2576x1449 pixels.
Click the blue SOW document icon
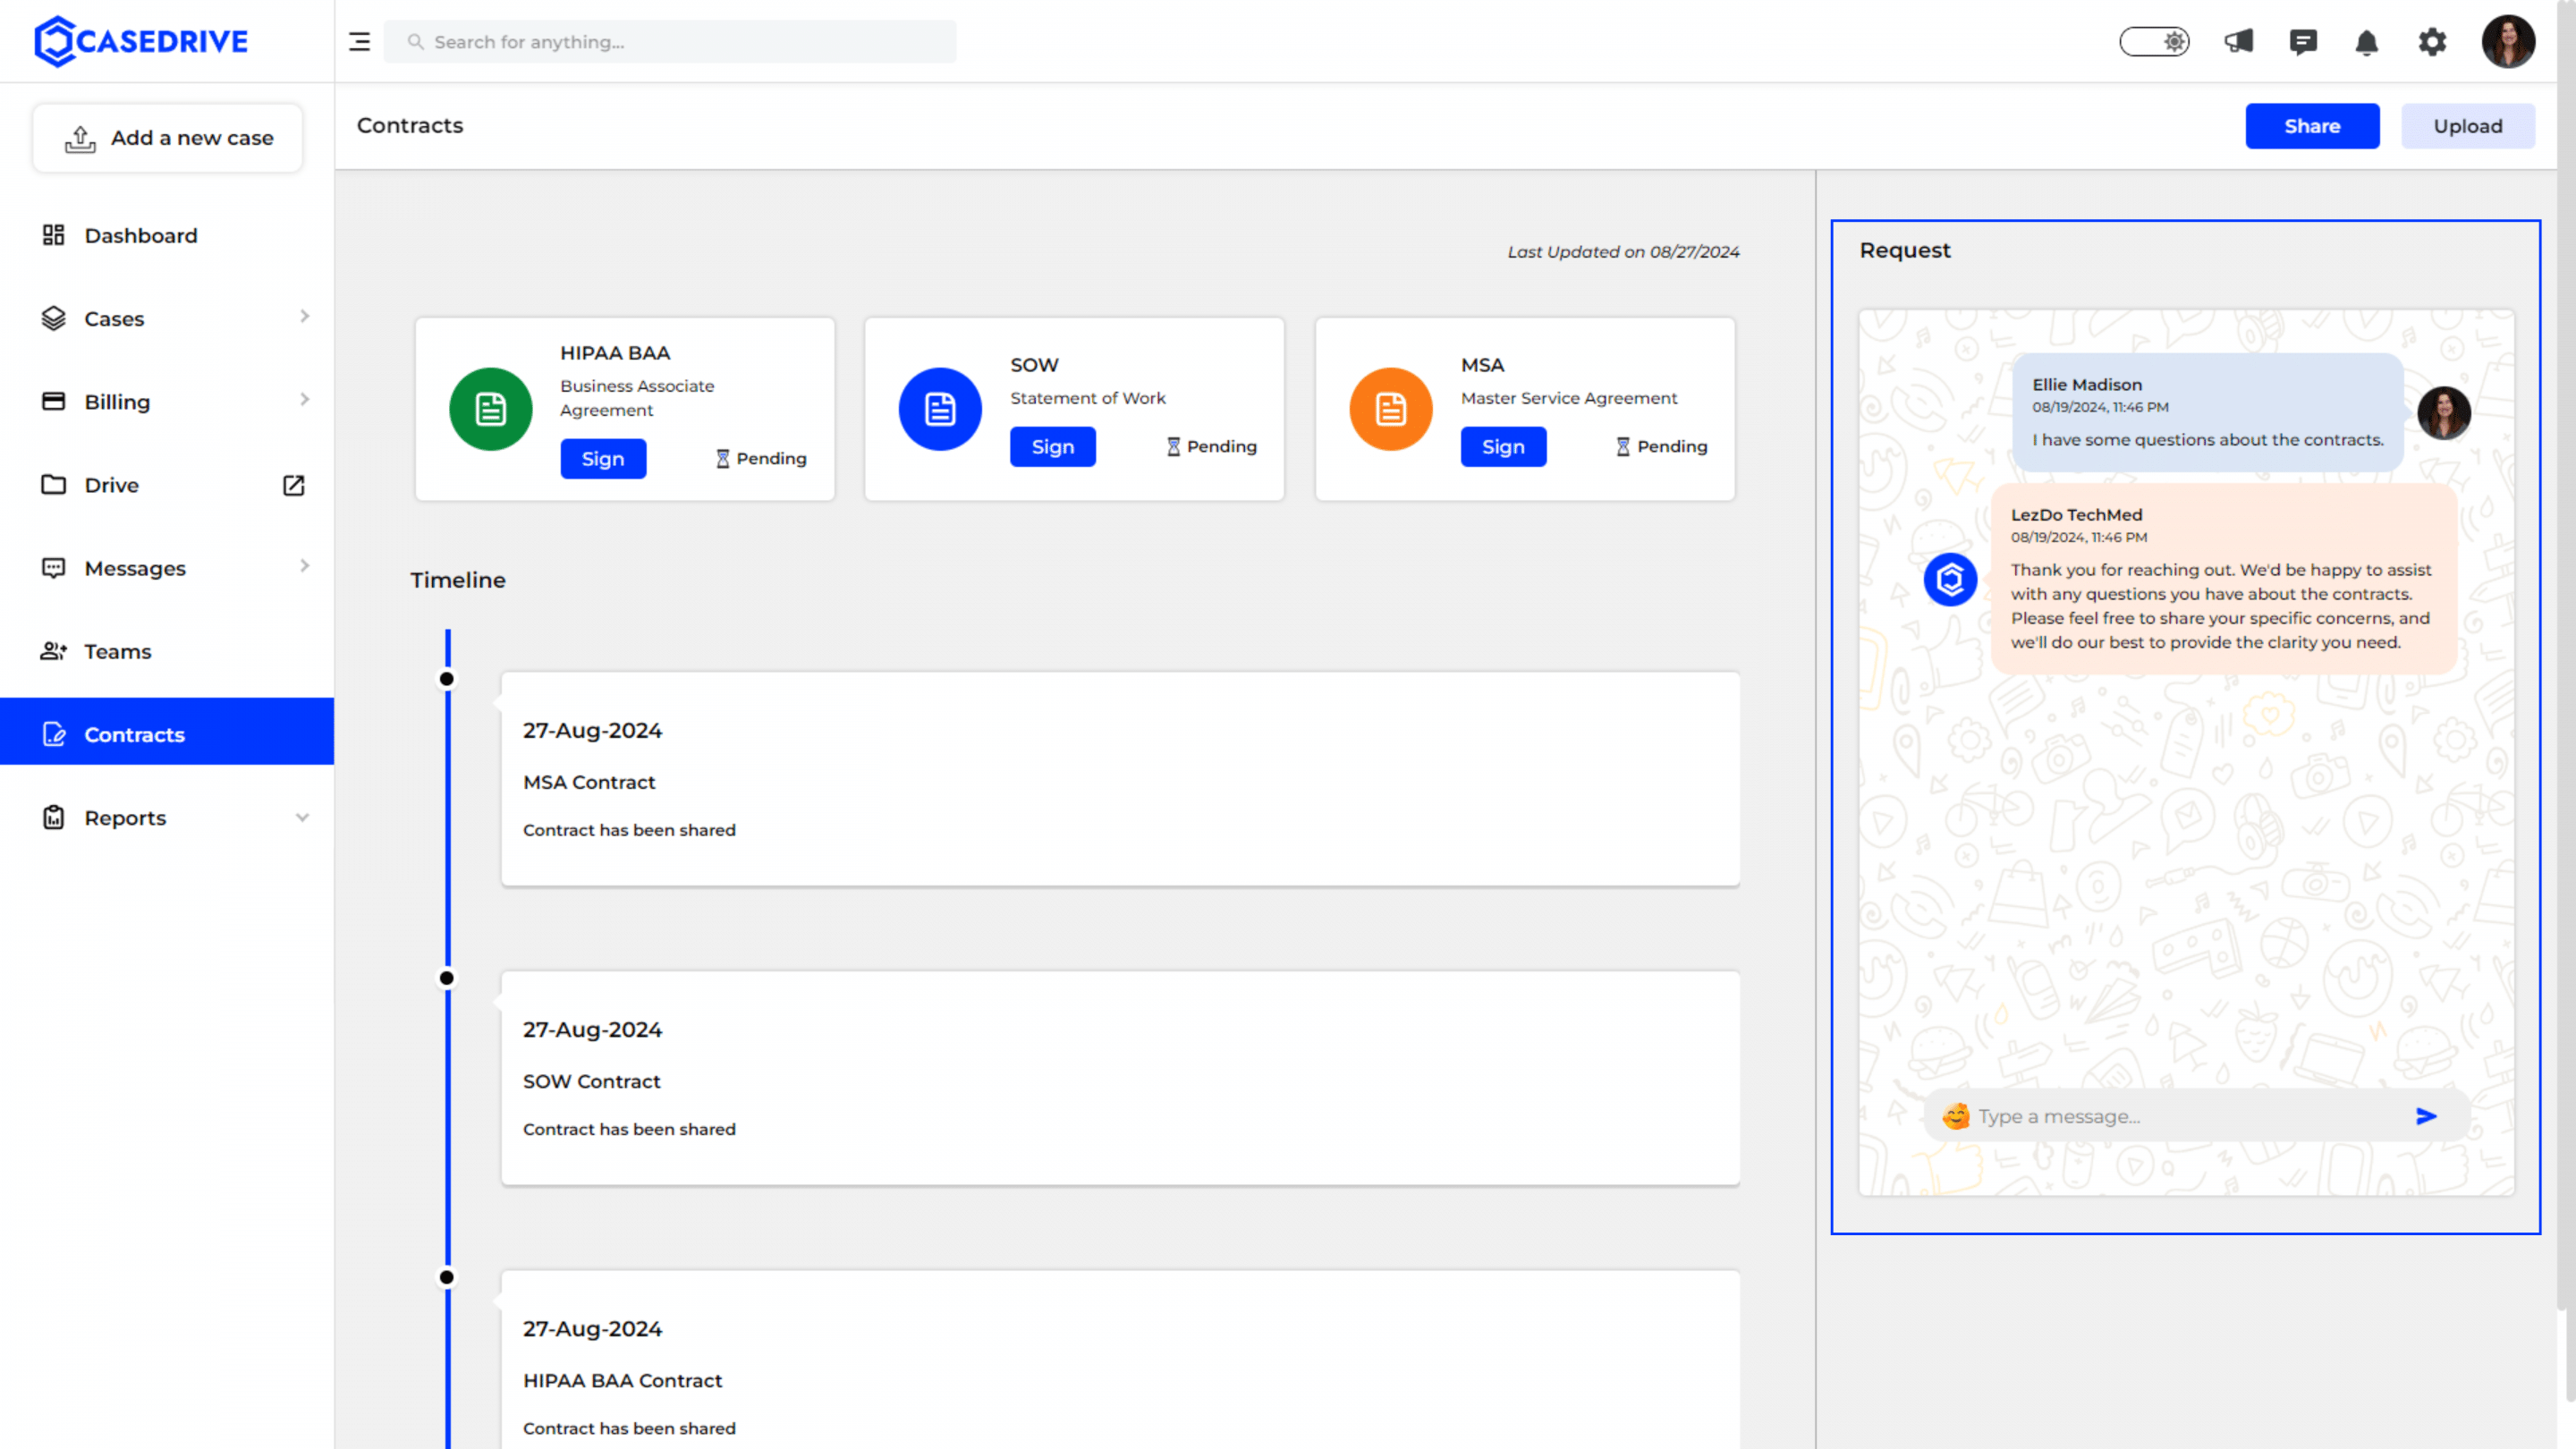tap(940, 409)
